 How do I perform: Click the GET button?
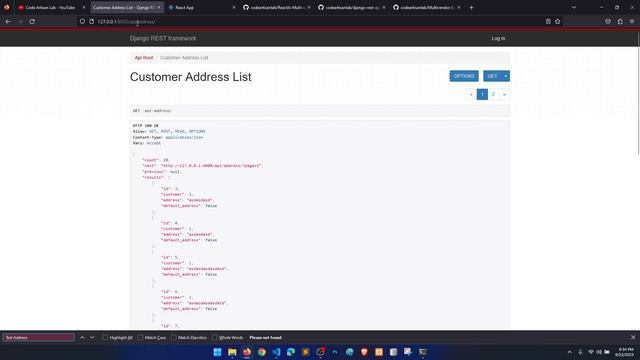tap(492, 76)
